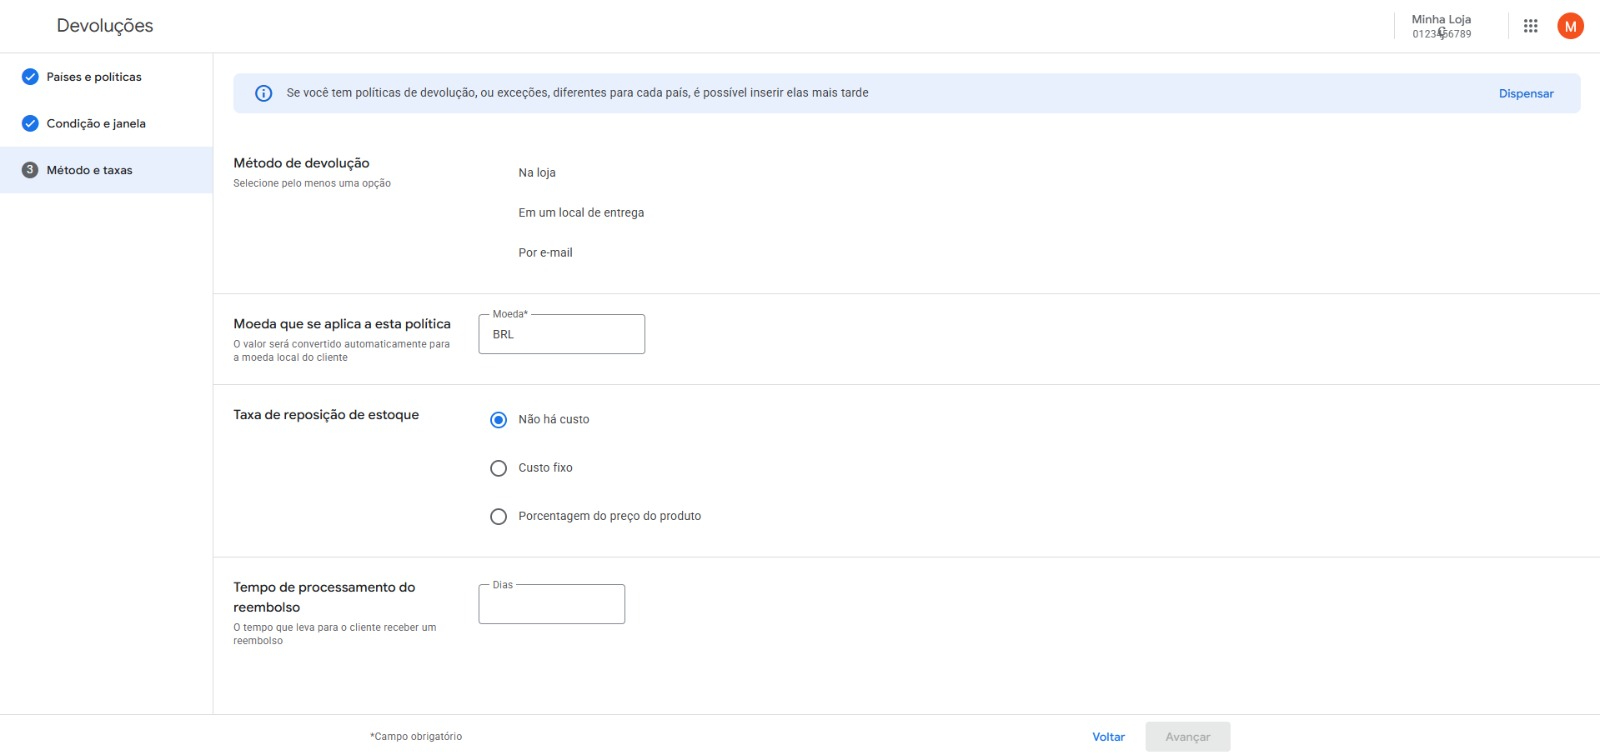Select 'Porcentagem do preço do produto' radio
1600x755 pixels.
coord(498,517)
